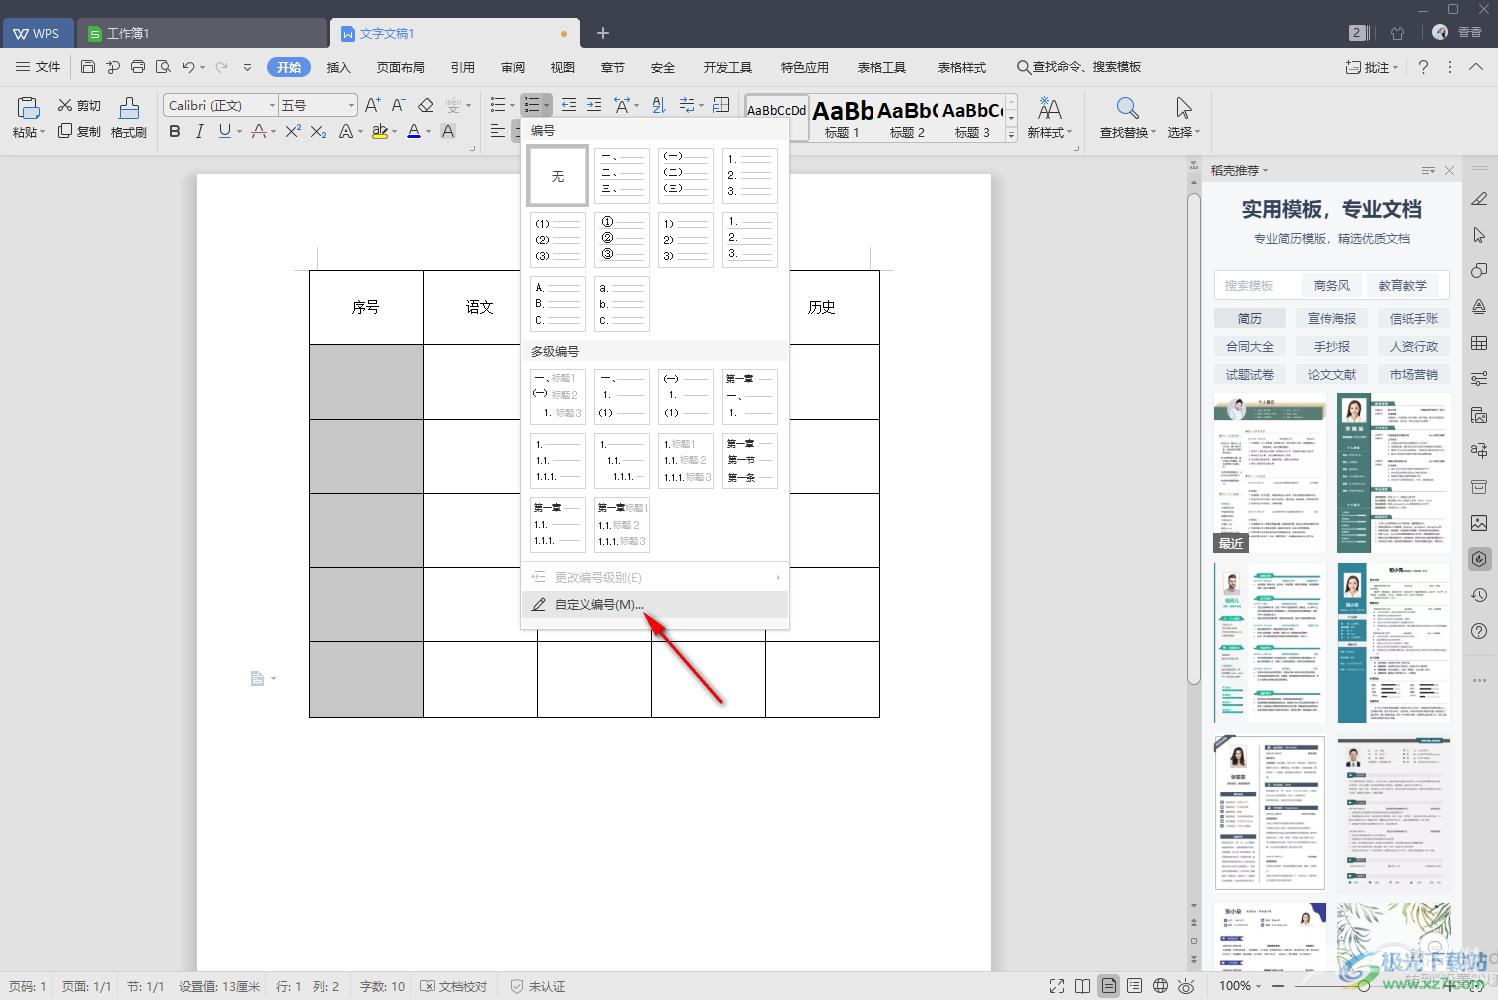The image size is (1498, 1000).
Task: Open the image tool in right sidebar
Action: pos(1479,523)
